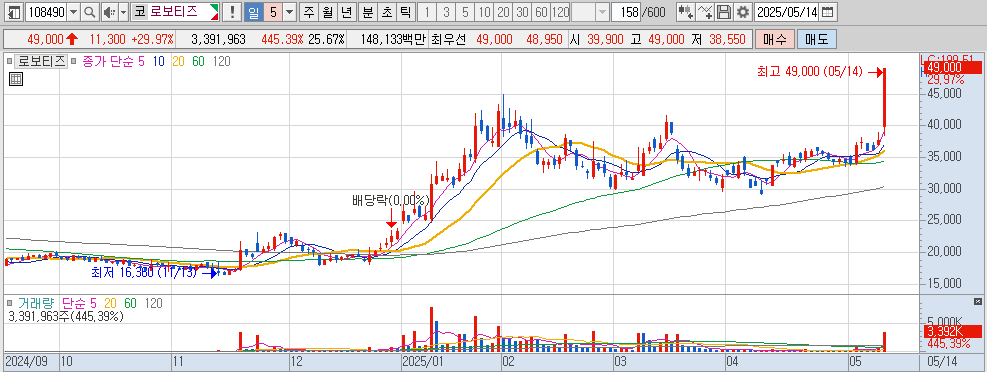987x372 pixels.
Task: Close the volume pane with the x button
Action: (977, 302)
